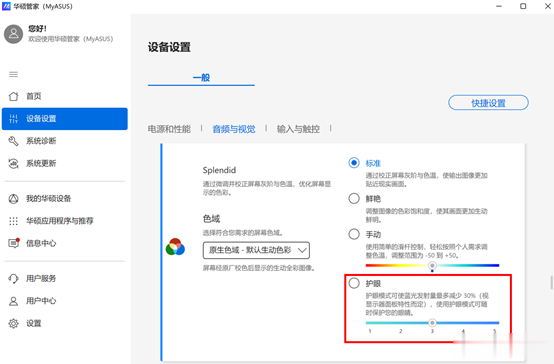Select the 鲜艳 radio button

[x=354, y=198]
